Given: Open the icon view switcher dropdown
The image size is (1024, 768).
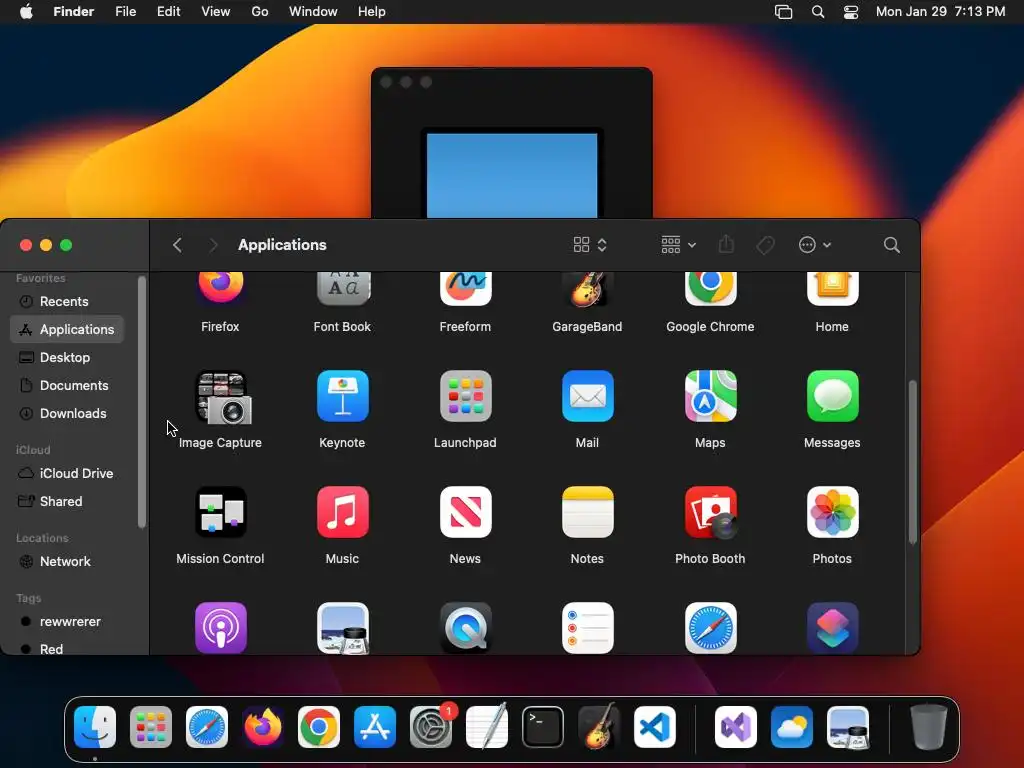Looking at the screenshot, I should [590, 245].
